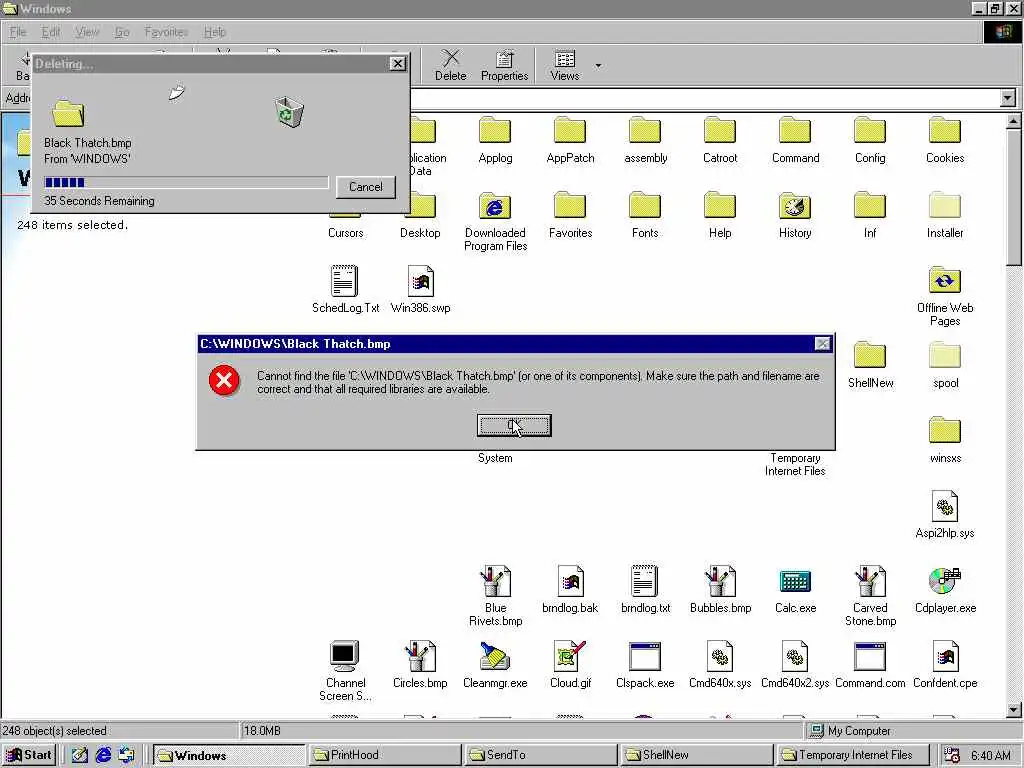Viewport: 1024px width, 768px height.
Task: Open the View menu
Action: click(x=87, y=32)
